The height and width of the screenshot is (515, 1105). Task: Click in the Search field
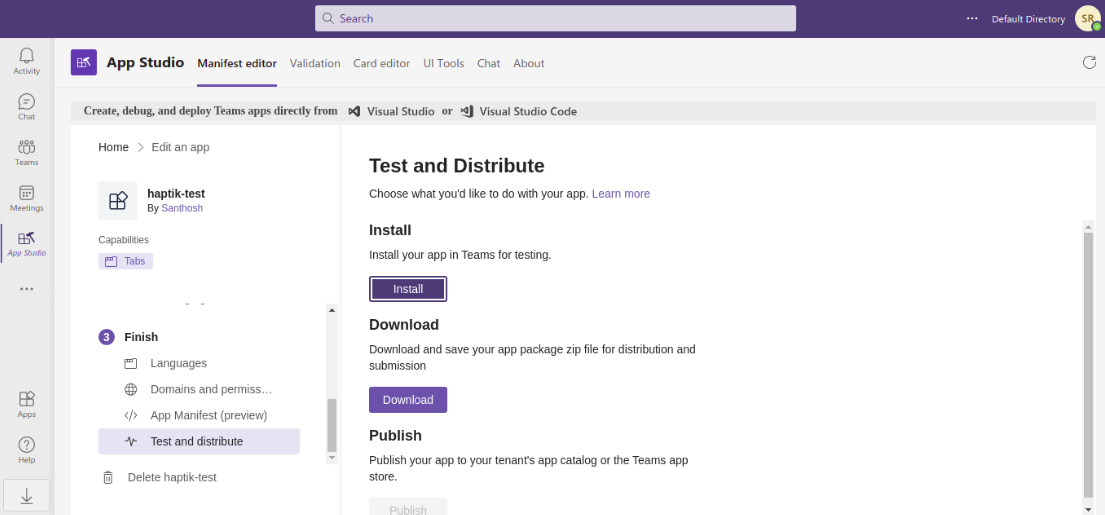555,18
